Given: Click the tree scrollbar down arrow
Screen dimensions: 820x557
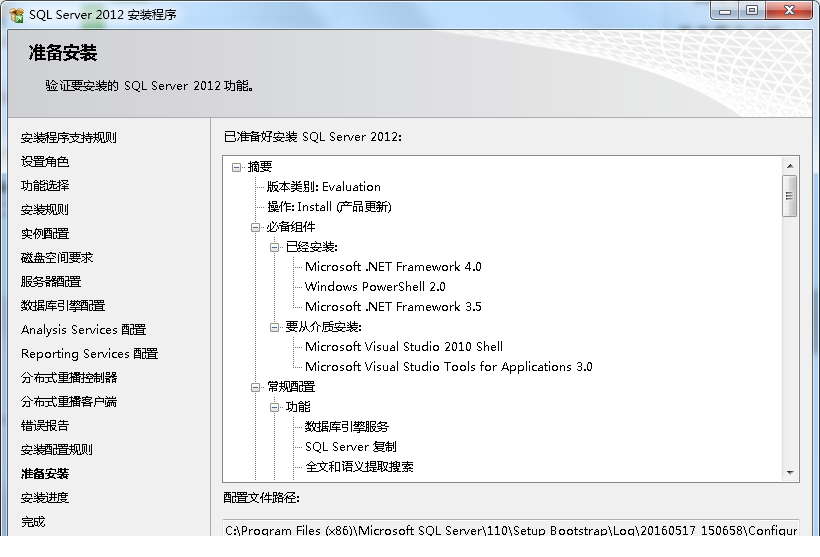Looking at the screenshot, I should [x=790, y=473].
